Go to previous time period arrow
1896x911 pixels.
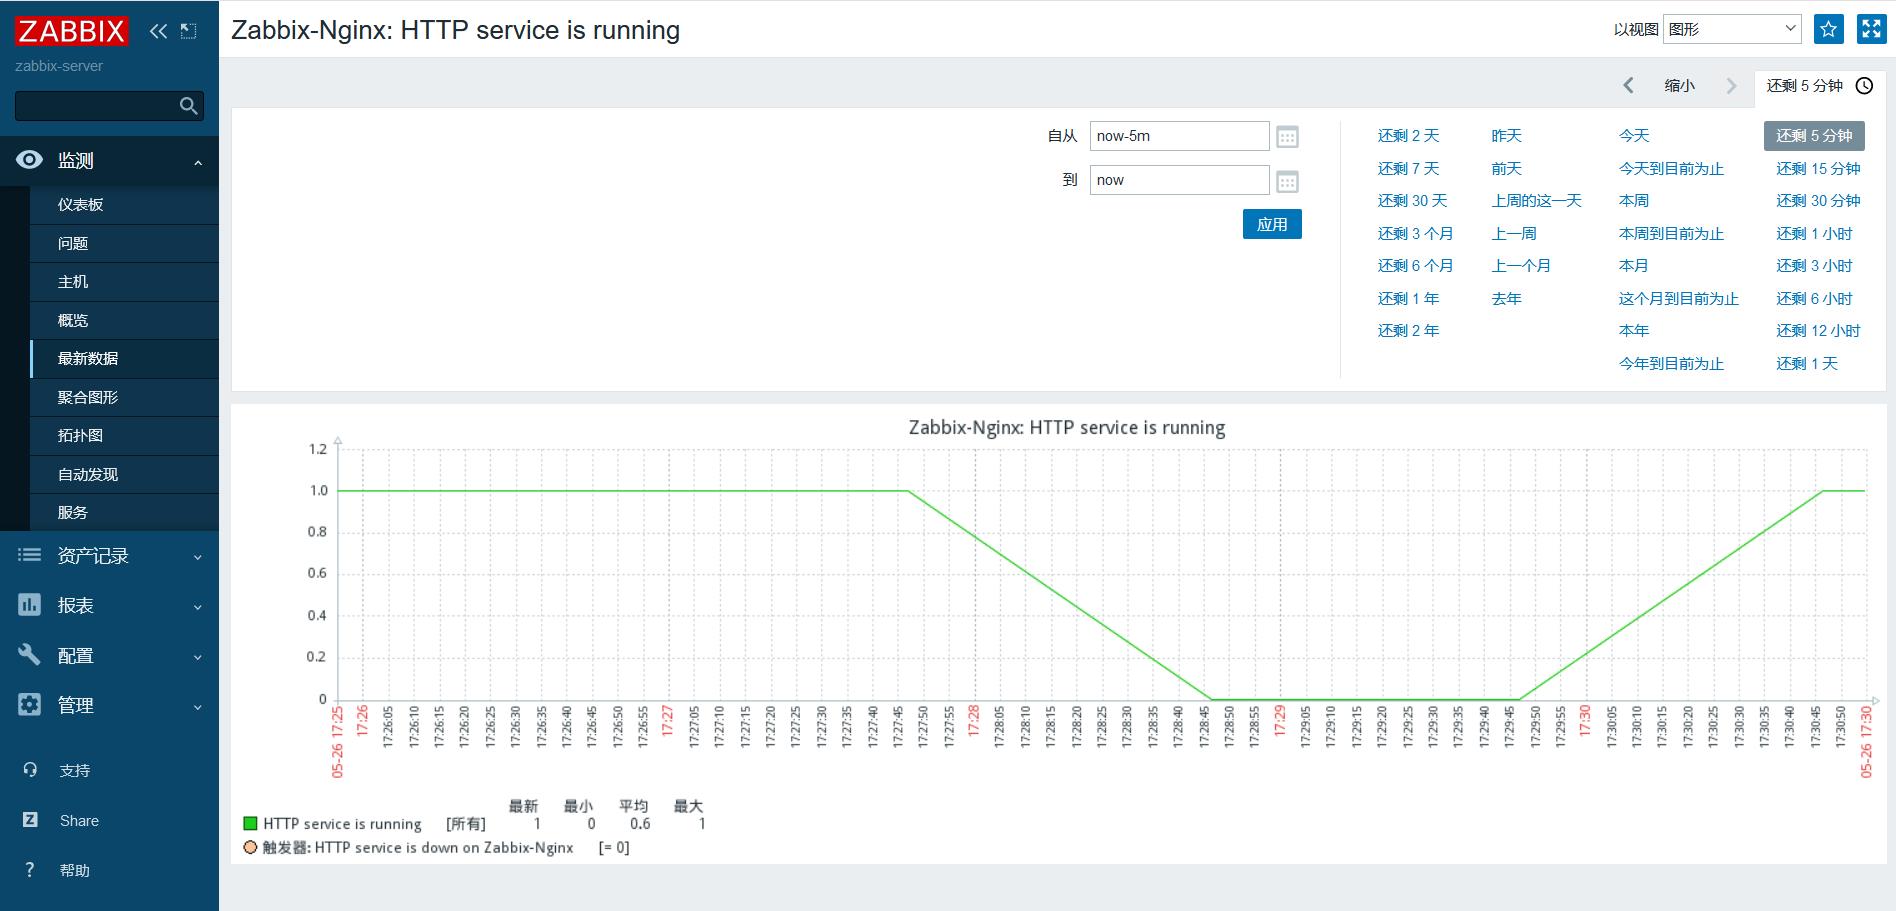[1628, 86]
